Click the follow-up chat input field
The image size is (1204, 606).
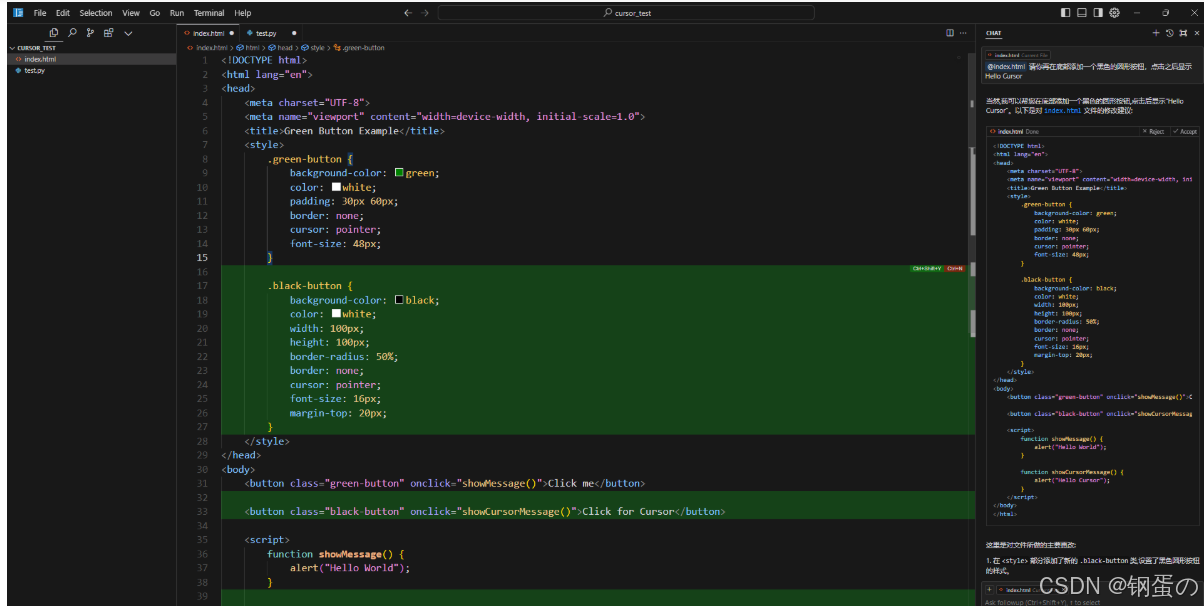1090,602
